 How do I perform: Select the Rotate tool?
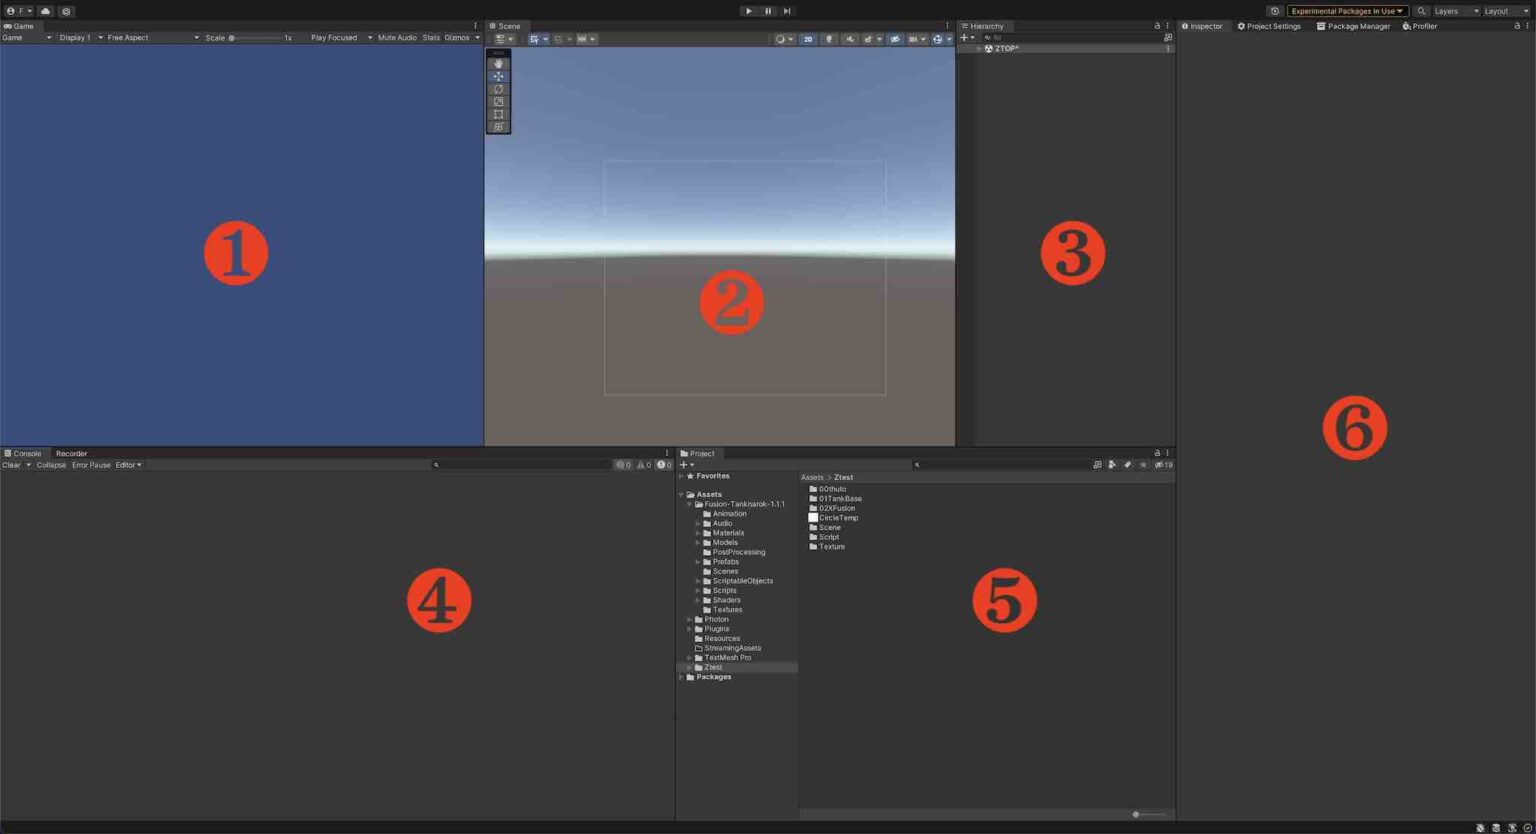498,89
